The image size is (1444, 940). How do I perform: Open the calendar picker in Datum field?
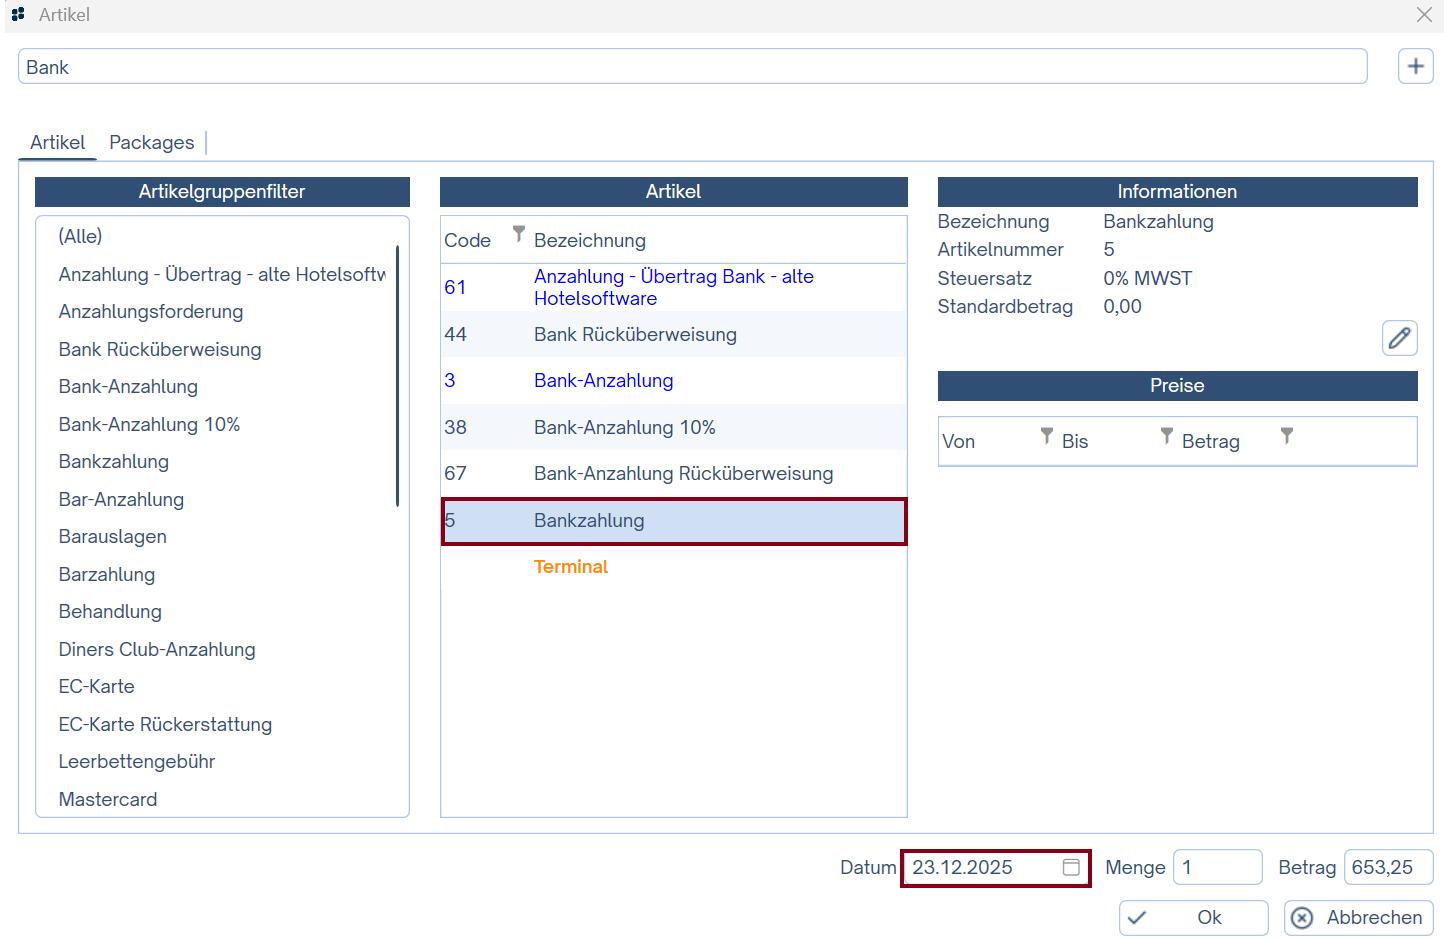pyautogui.click(x=1071, y=867)
